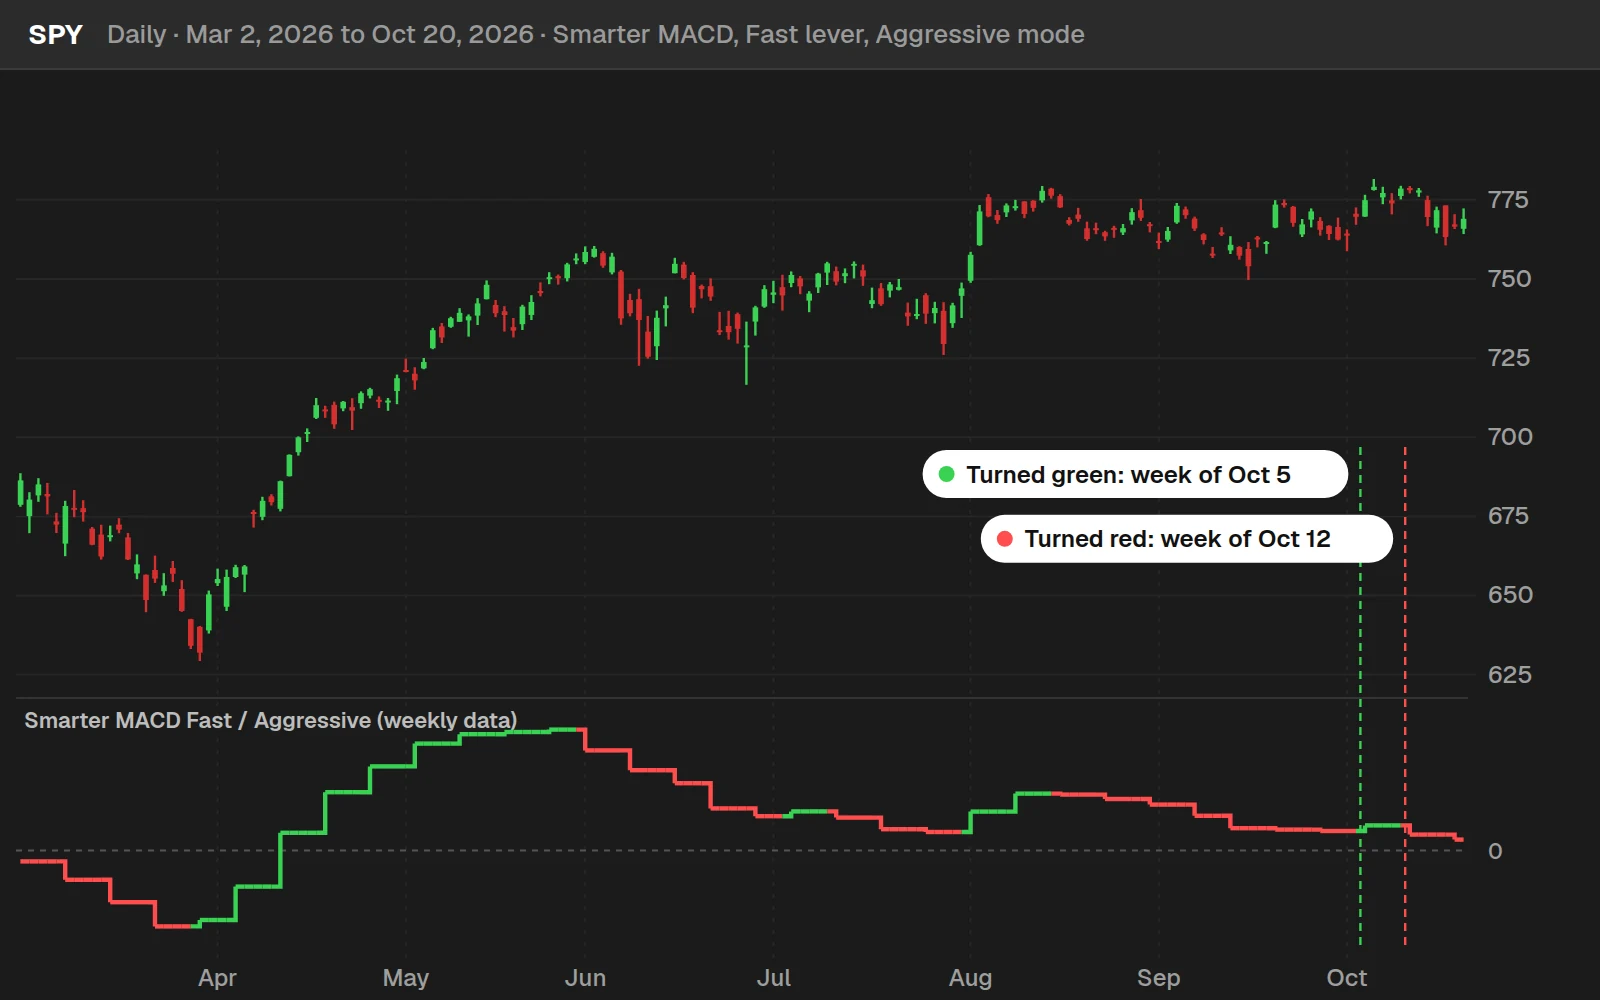Click the green dot in Turned green label
Screen dimensions: 1600x1000
pos(946,474)
